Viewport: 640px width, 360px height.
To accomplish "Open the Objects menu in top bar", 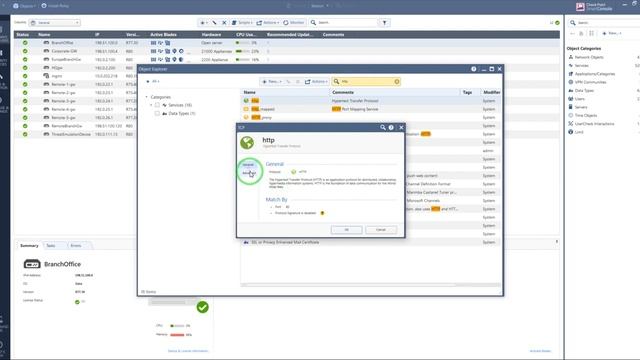I will (x=24, y=6).
